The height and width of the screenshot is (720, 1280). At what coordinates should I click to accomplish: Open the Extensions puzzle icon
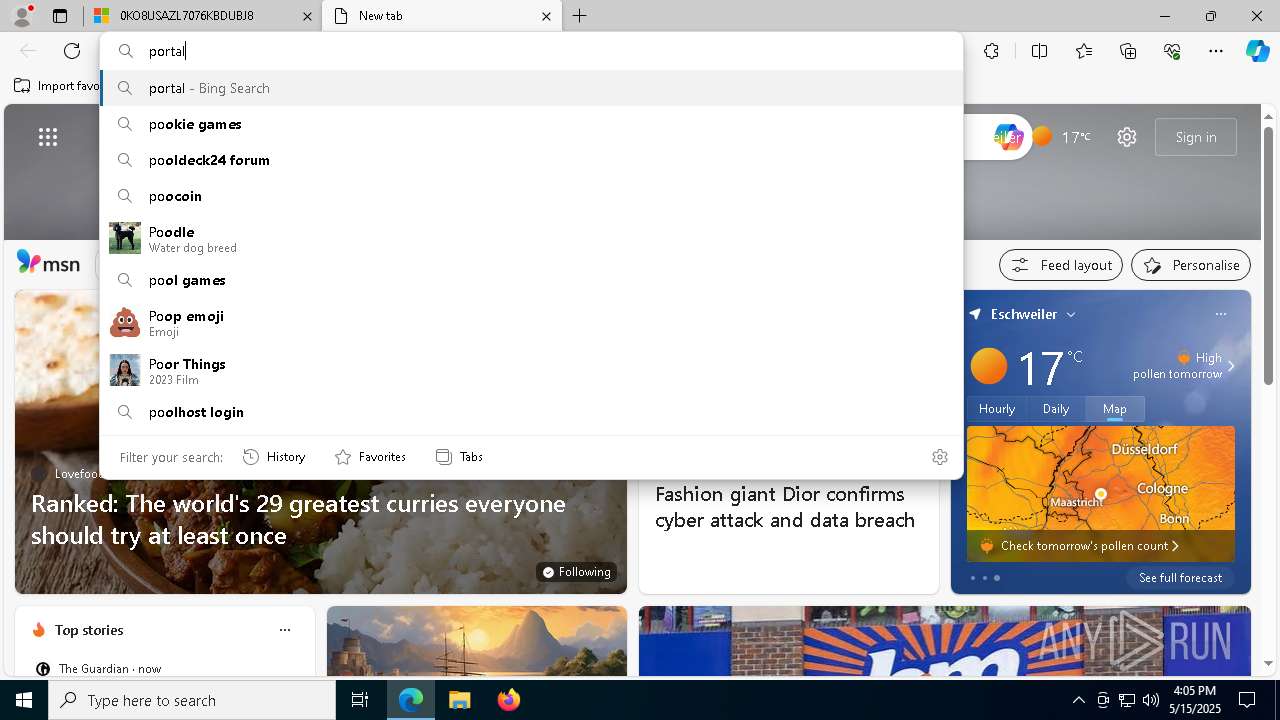point(991,51)
